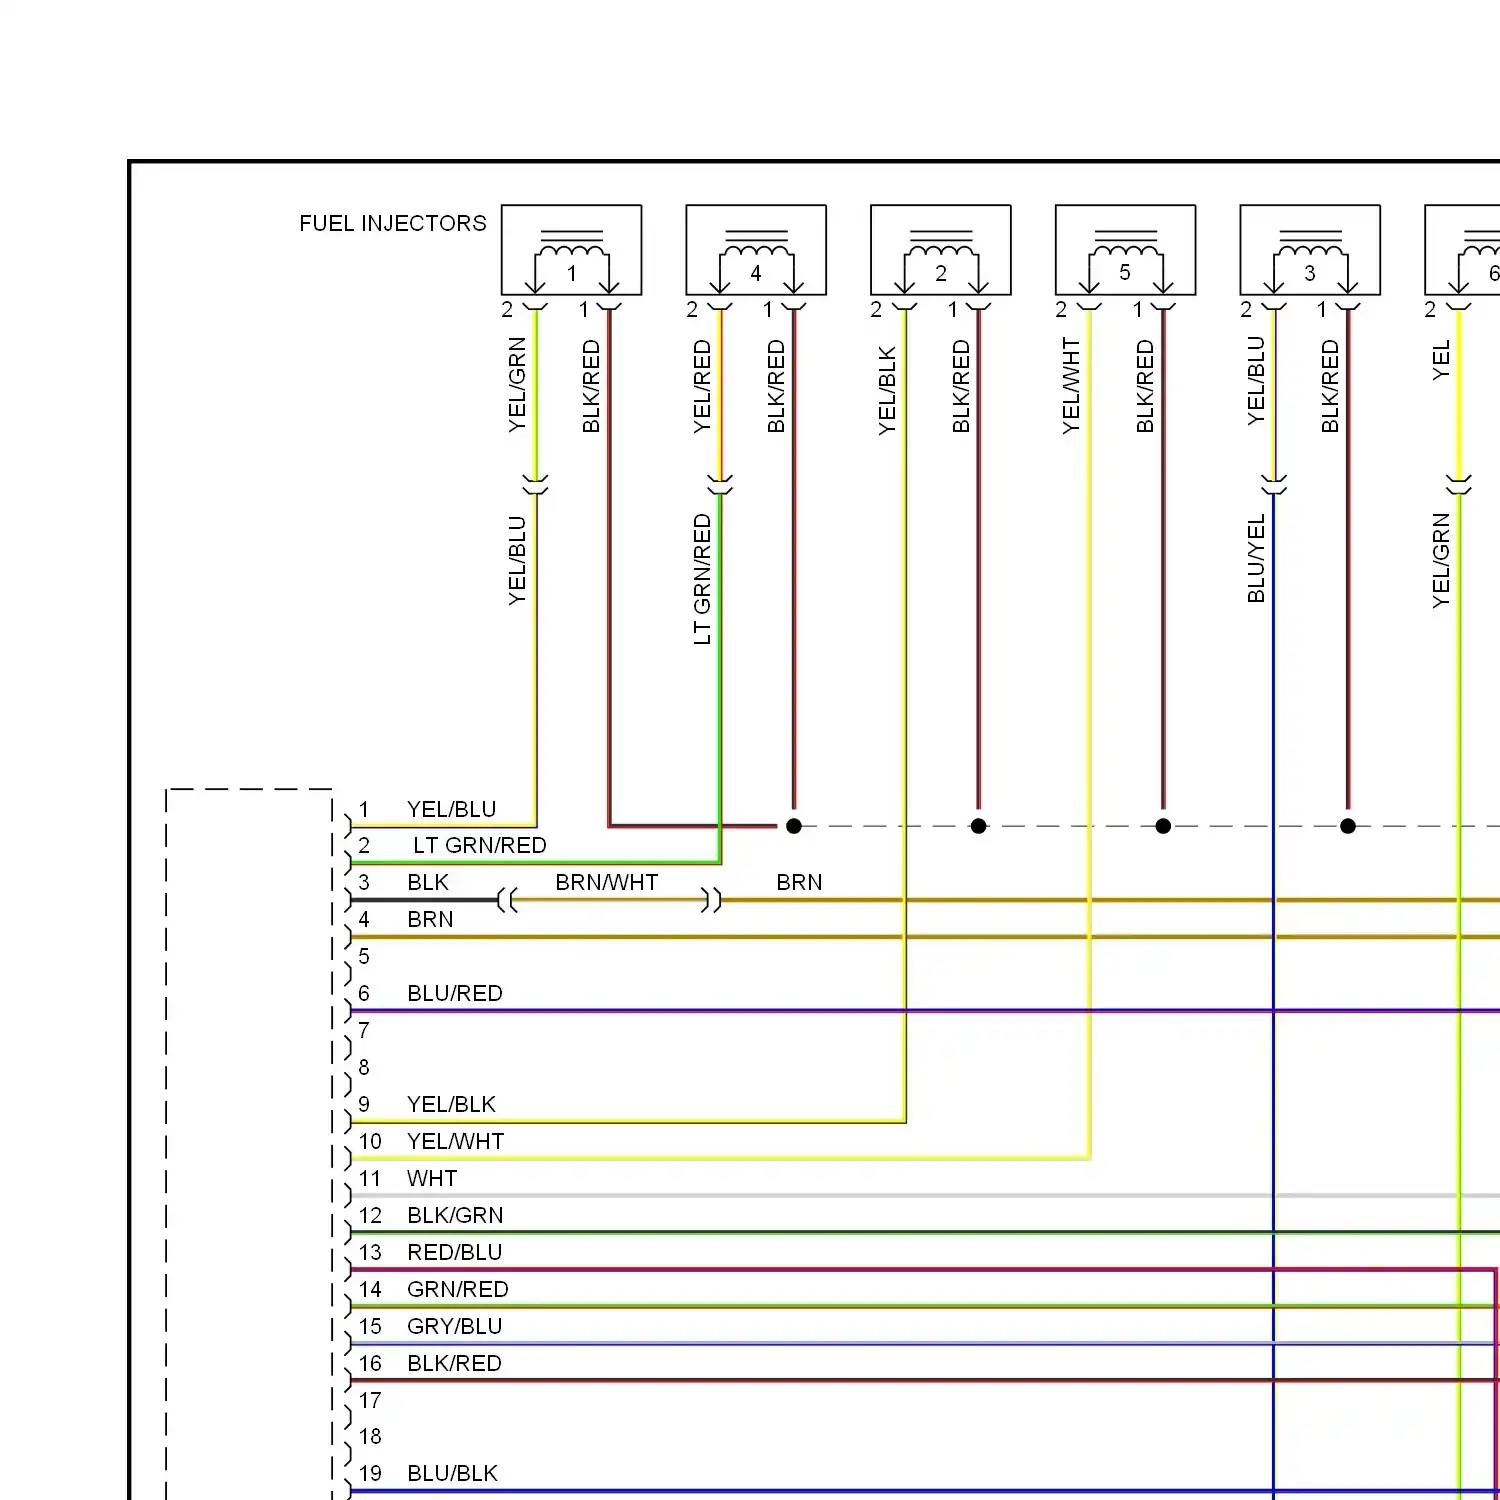The width and height of the screenshot is (1500, 1500).
Task: Click the splice dot under injector 4 BLK/RED wire
Action: (794, 826)
